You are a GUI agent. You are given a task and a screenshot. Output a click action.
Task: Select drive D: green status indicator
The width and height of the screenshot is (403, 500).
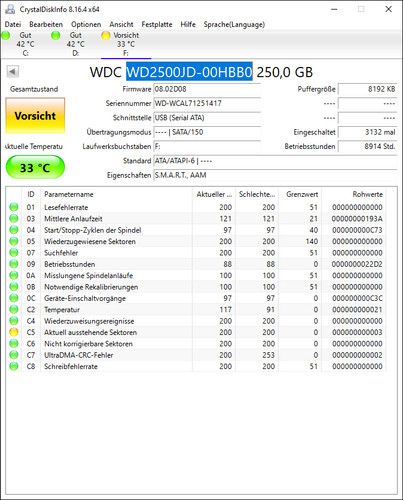(x=56, y=35)
